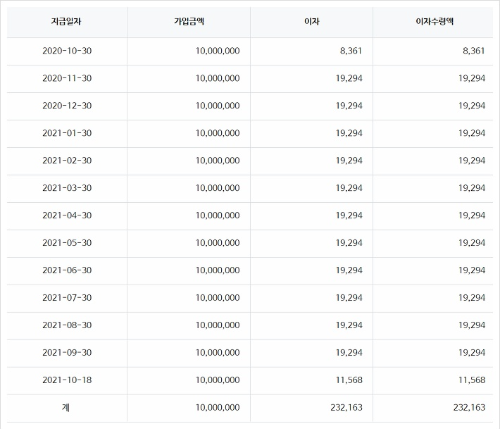
Task: Click the 가입금액 column header
Action: point(189,22)
